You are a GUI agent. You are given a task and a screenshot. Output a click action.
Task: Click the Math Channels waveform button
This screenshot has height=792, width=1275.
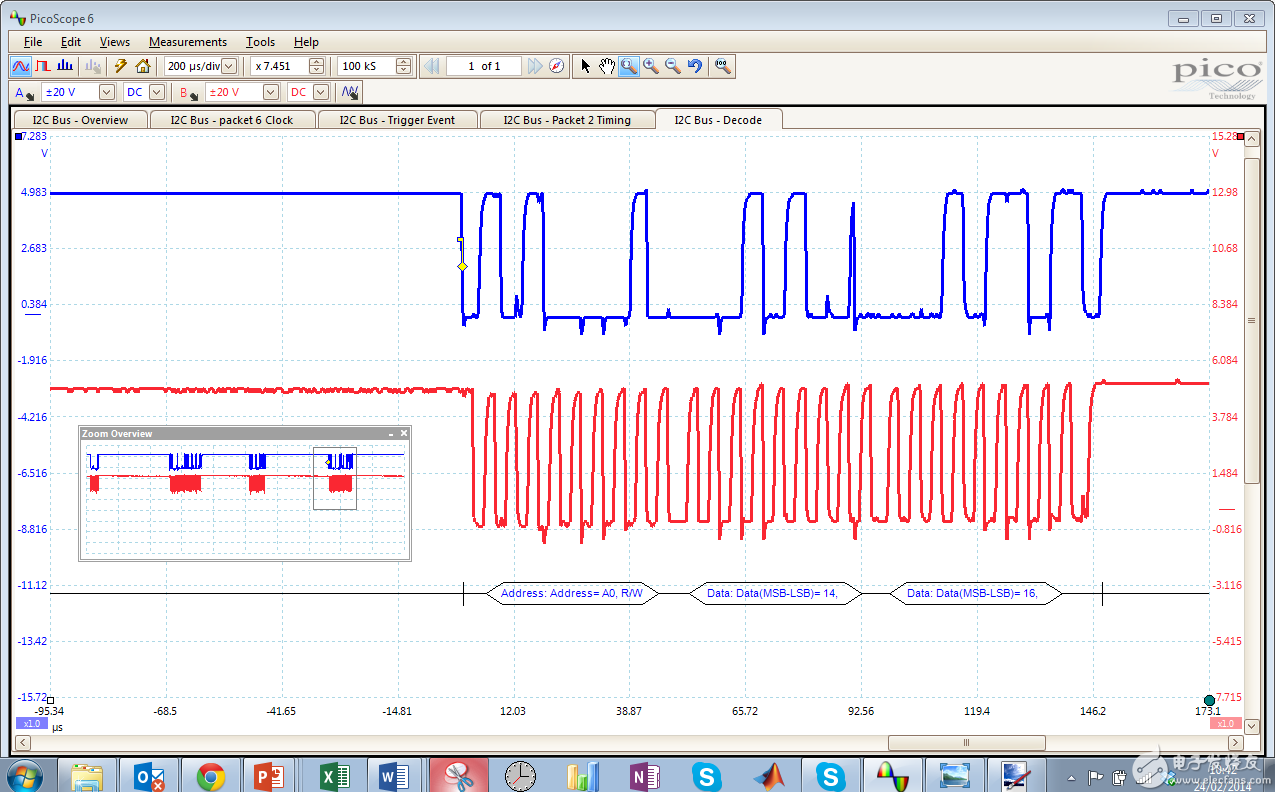[x=350, y=92]
